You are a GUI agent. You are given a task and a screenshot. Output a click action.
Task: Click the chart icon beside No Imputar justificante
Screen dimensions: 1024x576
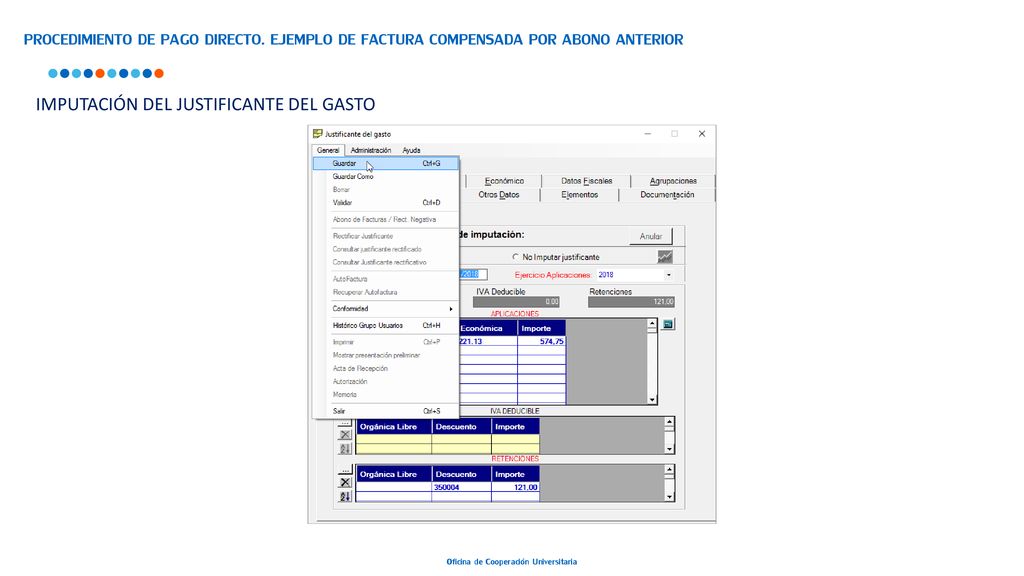(665, 257)
